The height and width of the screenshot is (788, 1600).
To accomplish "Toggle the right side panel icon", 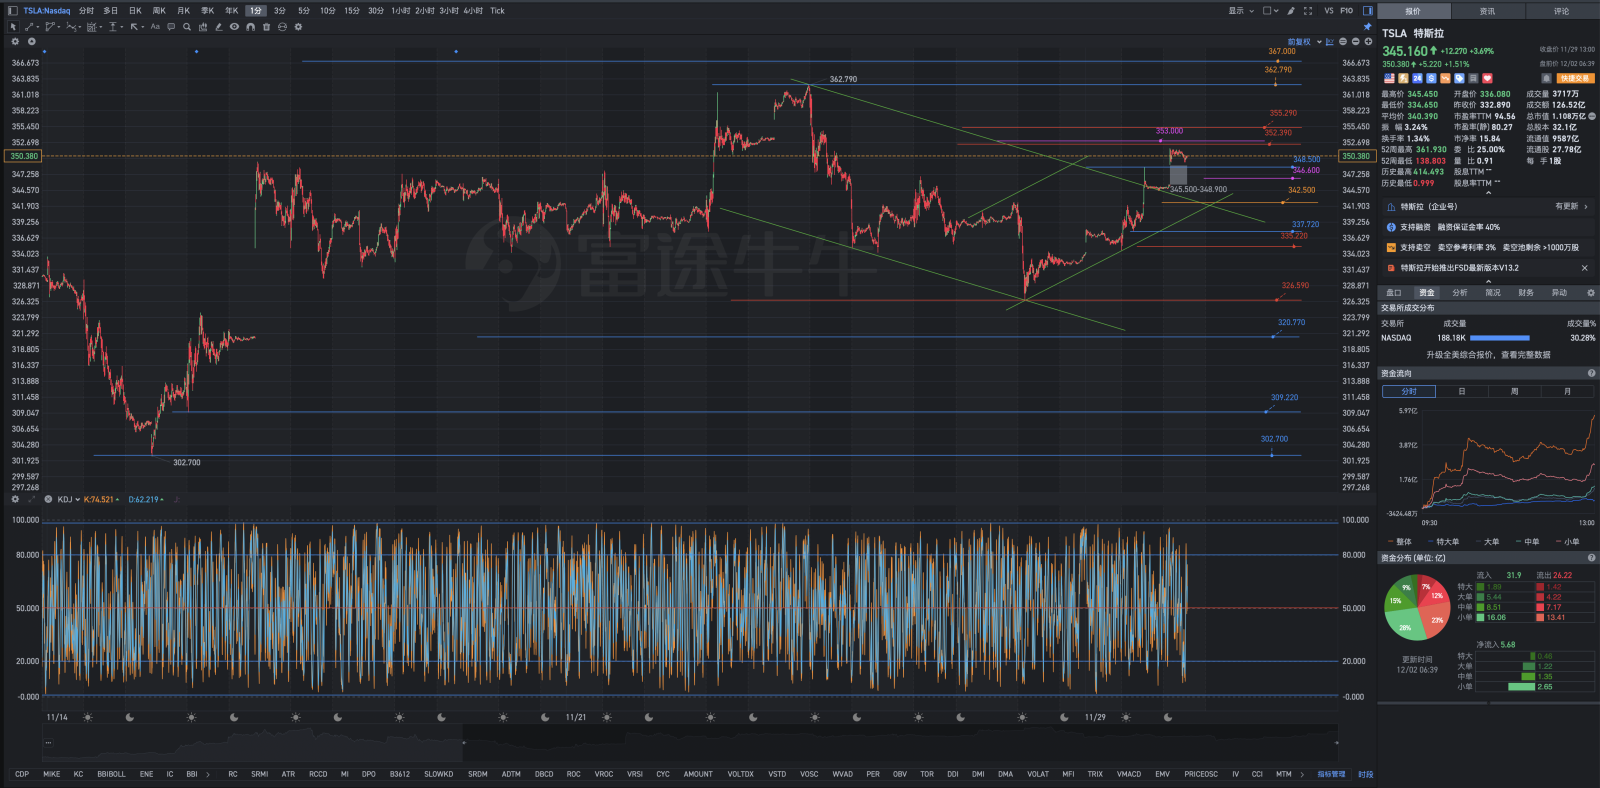I will (1368, 11).
